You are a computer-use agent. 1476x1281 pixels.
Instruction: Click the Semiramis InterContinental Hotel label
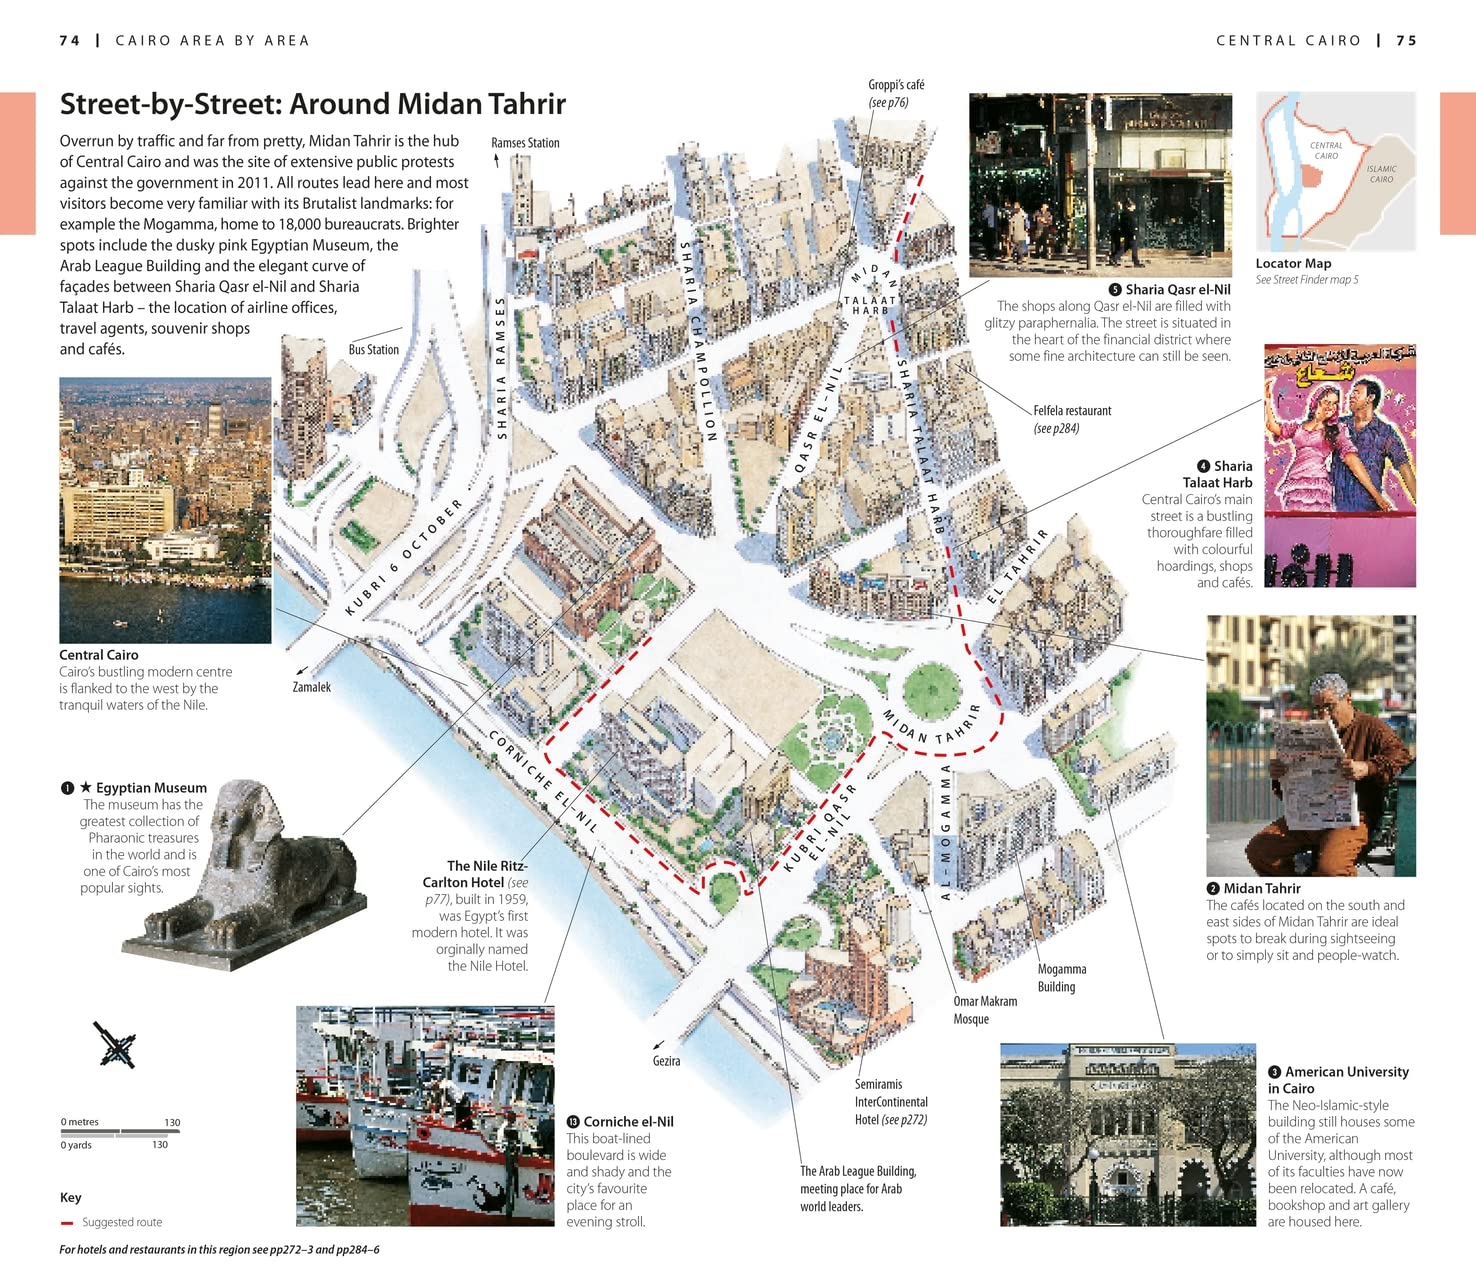(x=891, y=1102)
